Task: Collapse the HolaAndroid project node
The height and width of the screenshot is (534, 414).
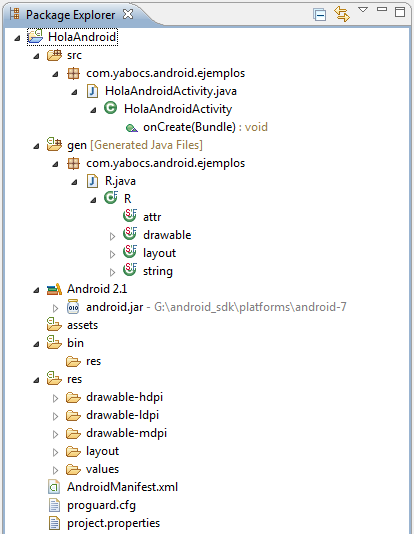Action: [17, 38]
